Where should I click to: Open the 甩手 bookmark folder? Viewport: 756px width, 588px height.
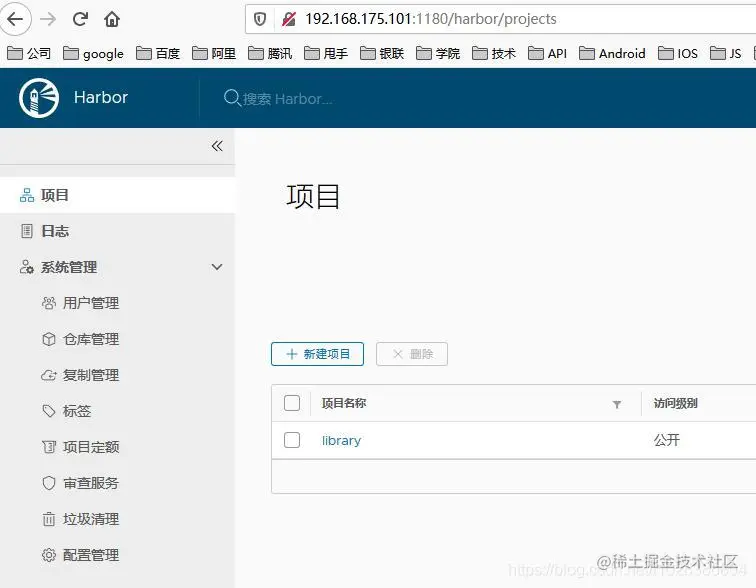coord(326,53)
